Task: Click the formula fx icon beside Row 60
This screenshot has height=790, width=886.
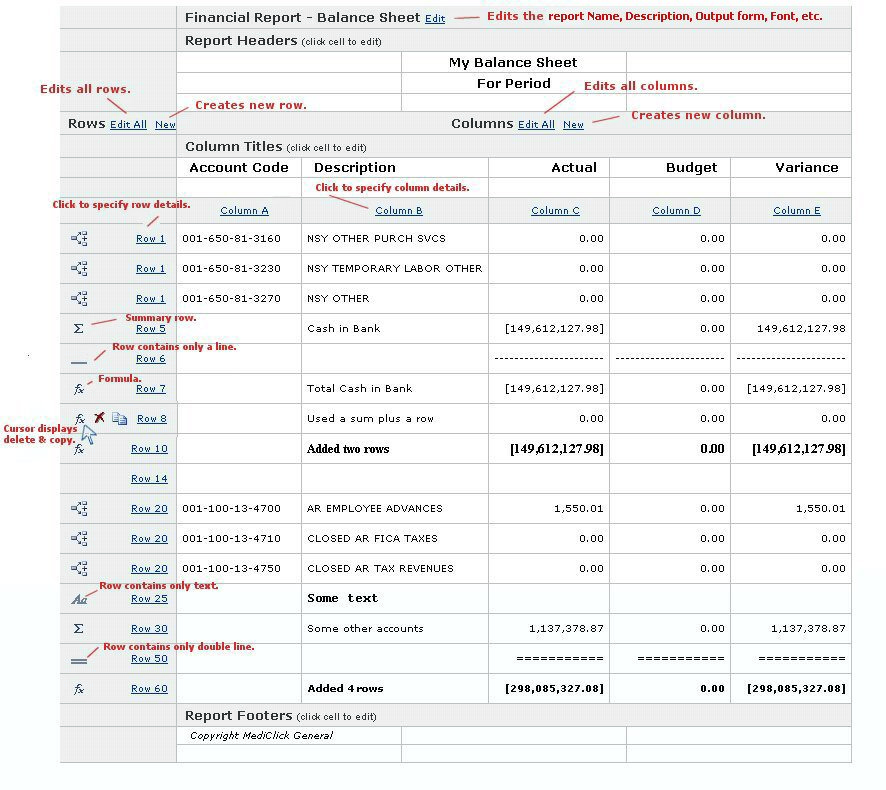Action: click(79, 688)
